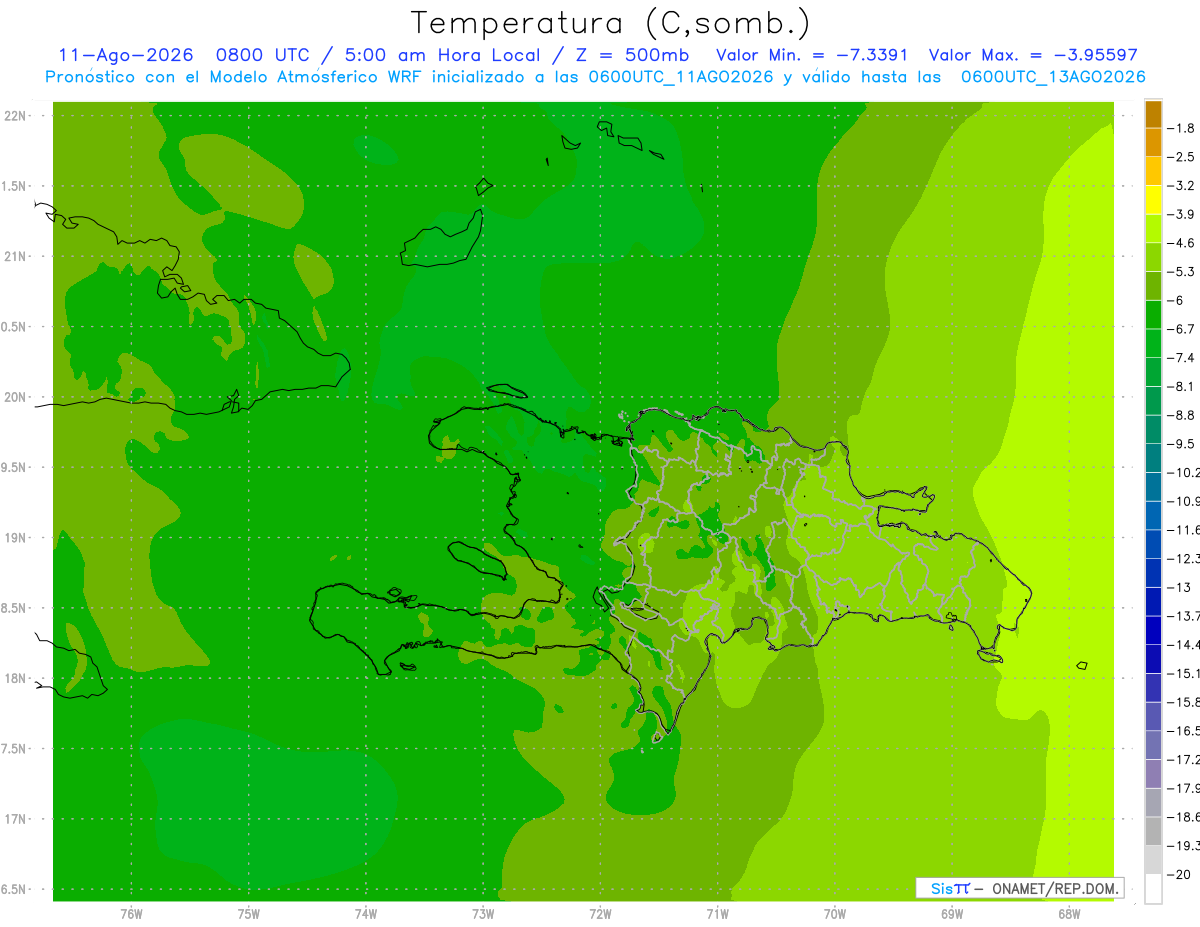Click the '9.5N' latitude label
The width and height of the screenshot is (1200, 927).
click(x=15, y=468)
